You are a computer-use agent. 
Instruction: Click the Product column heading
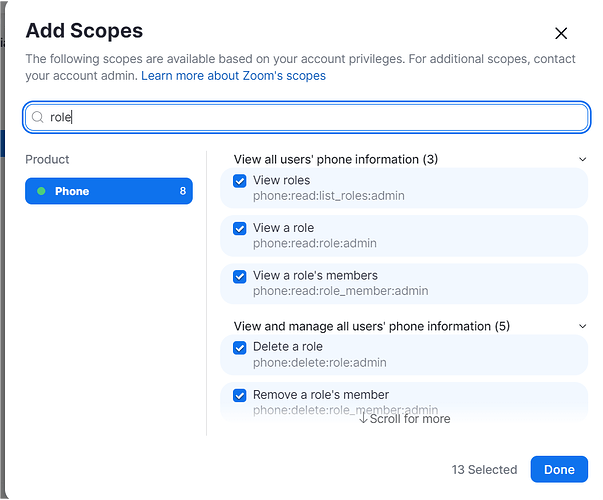47,159
